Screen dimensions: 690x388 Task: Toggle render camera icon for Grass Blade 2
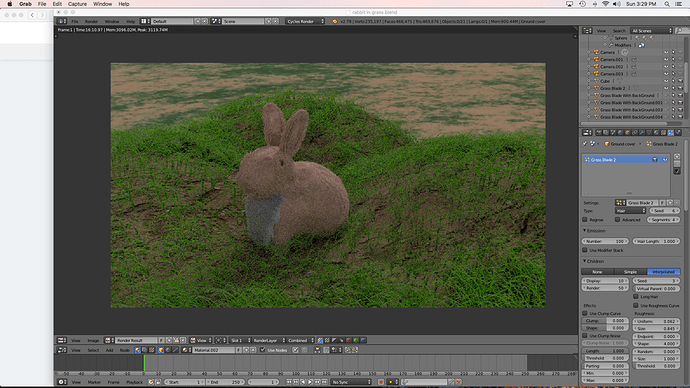[680, 88]
